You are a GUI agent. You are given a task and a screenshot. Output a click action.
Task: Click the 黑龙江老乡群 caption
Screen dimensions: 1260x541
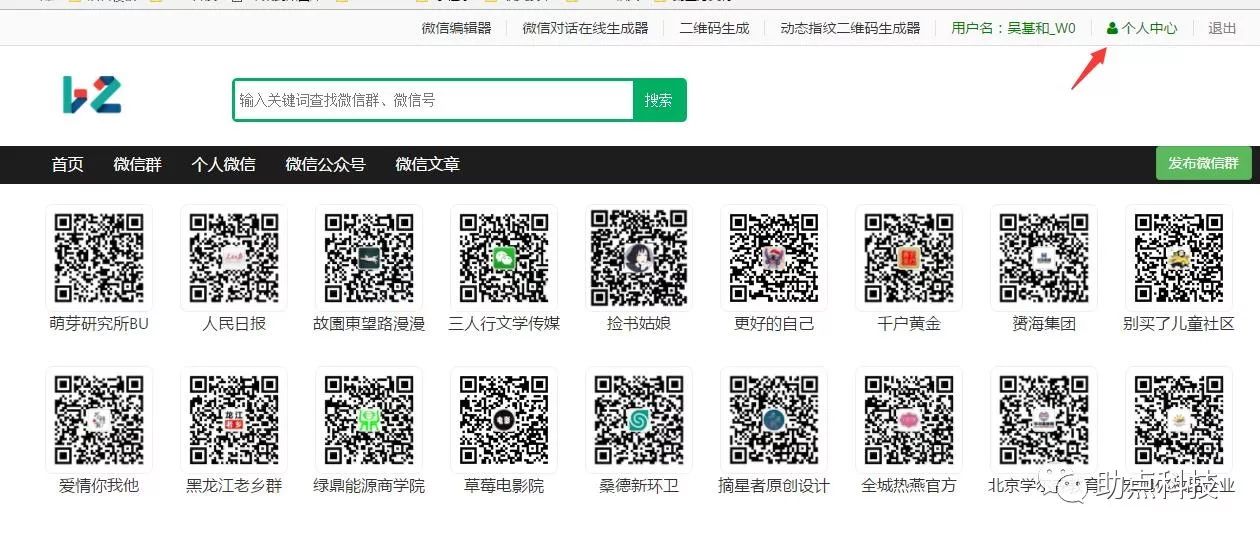[x=234, y=486]
